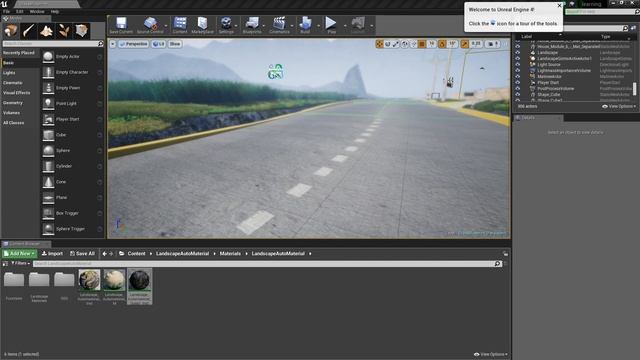Select the scale gizmo tool in viewport

(x=396, y=44)
